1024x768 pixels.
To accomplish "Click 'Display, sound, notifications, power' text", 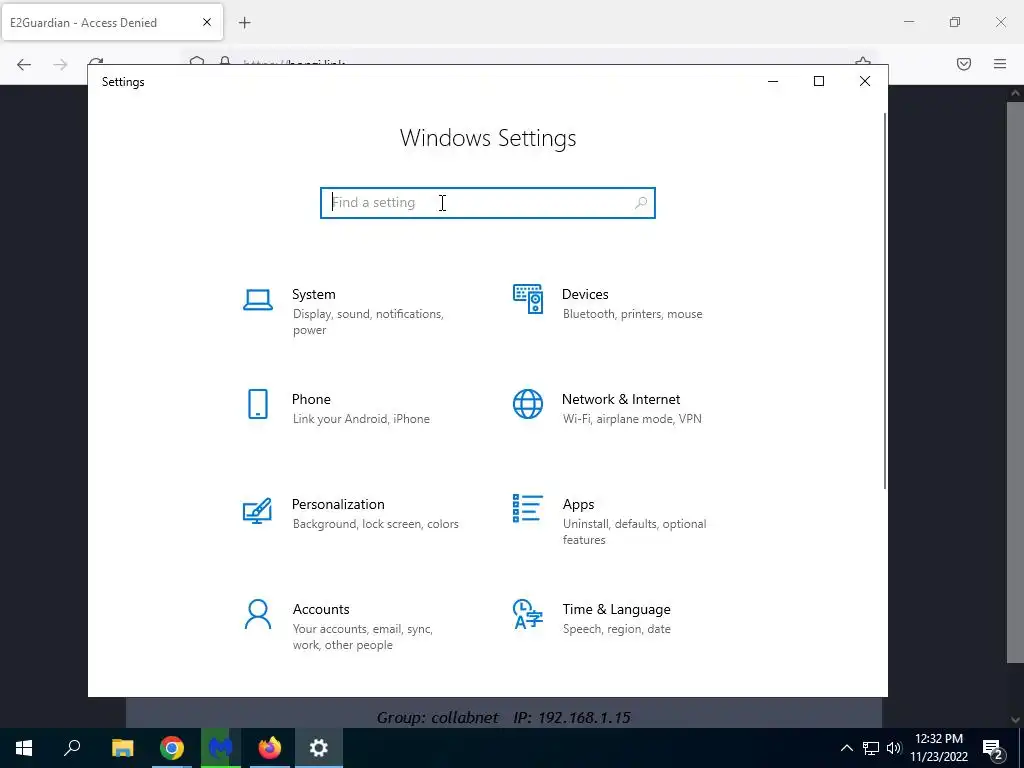I will click(368, 322).
